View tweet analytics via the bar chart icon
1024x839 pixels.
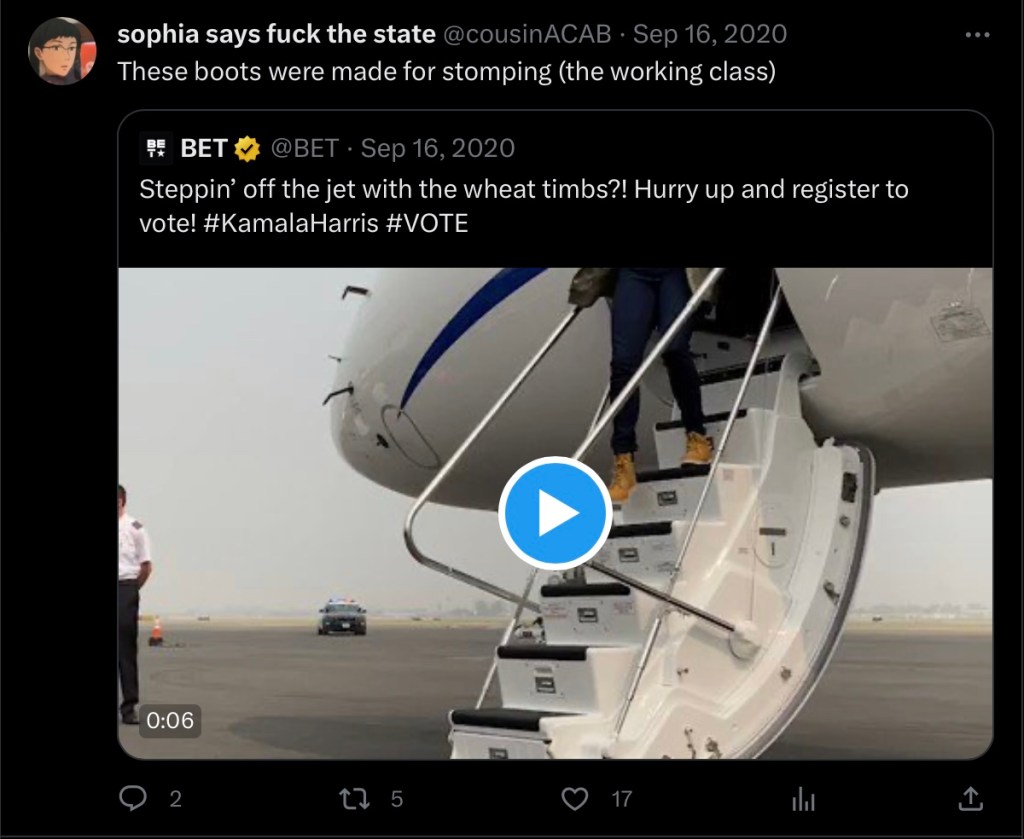[x=803, y=798]
